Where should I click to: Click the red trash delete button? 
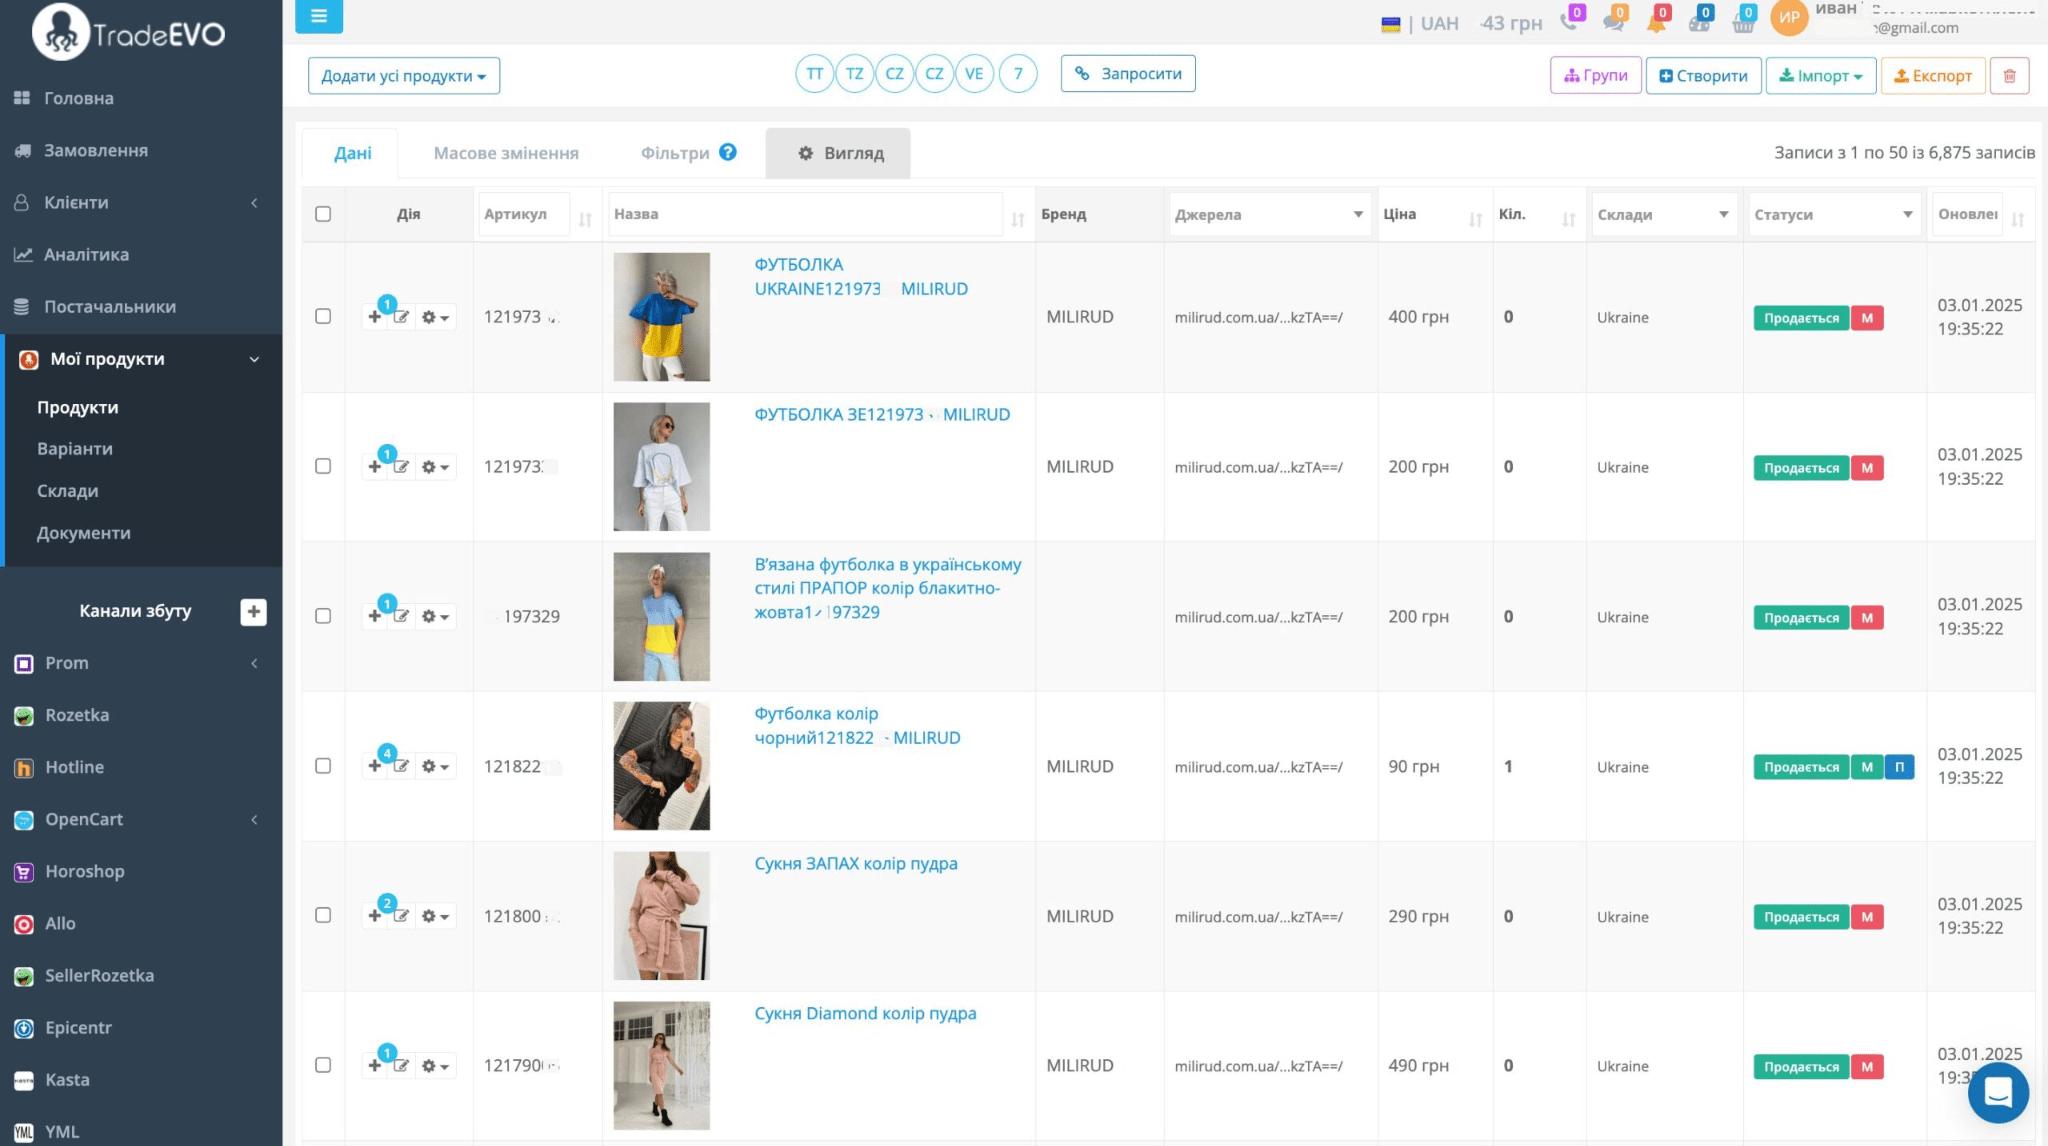[x=2009, y=76]
